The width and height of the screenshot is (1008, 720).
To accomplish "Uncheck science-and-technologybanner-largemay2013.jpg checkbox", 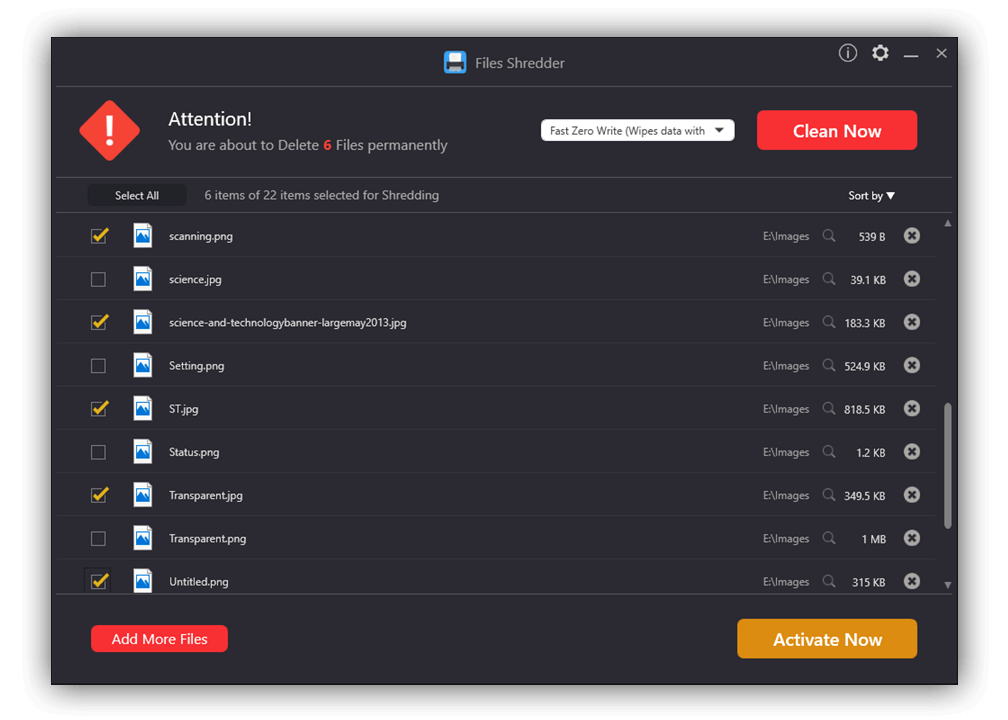I will click(x=98, y=322).
